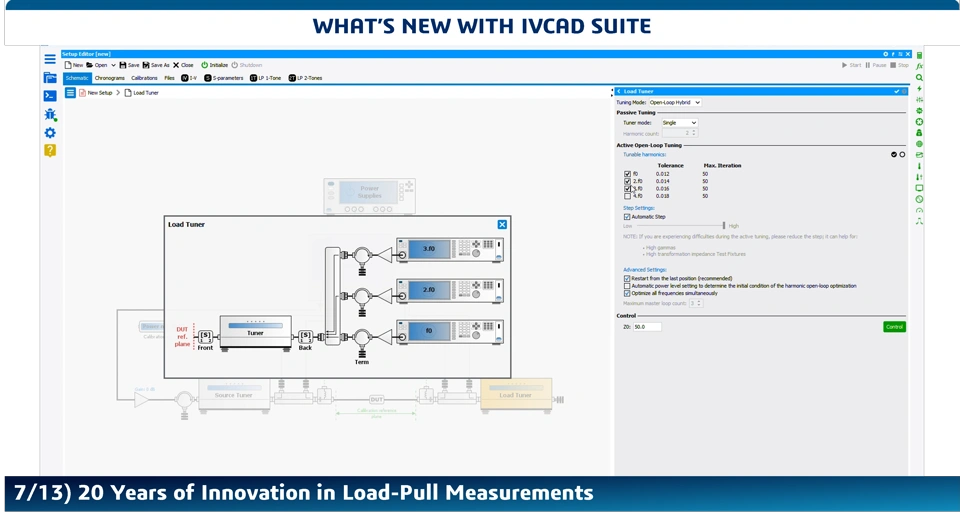Image resolution: width=960 pixels, height=520 pixels.
Task: Open the yellow help question mark icon
Action: [x=50, y=151]
